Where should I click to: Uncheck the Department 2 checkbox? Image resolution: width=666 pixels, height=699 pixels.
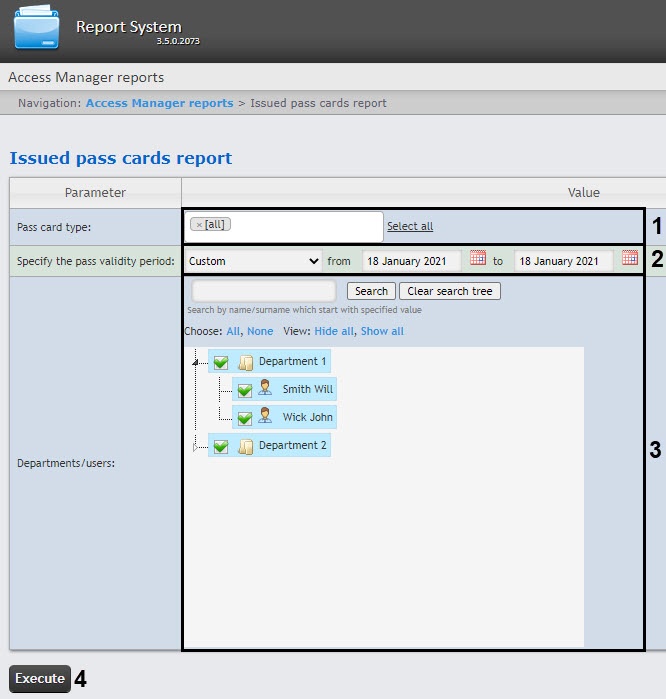tap(221, 446)
